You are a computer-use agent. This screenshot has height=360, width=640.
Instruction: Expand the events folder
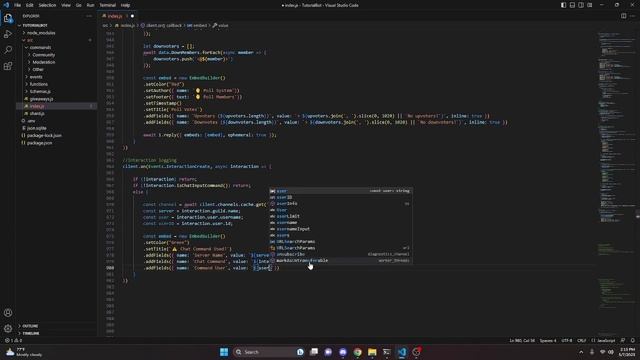pos(36,77)
